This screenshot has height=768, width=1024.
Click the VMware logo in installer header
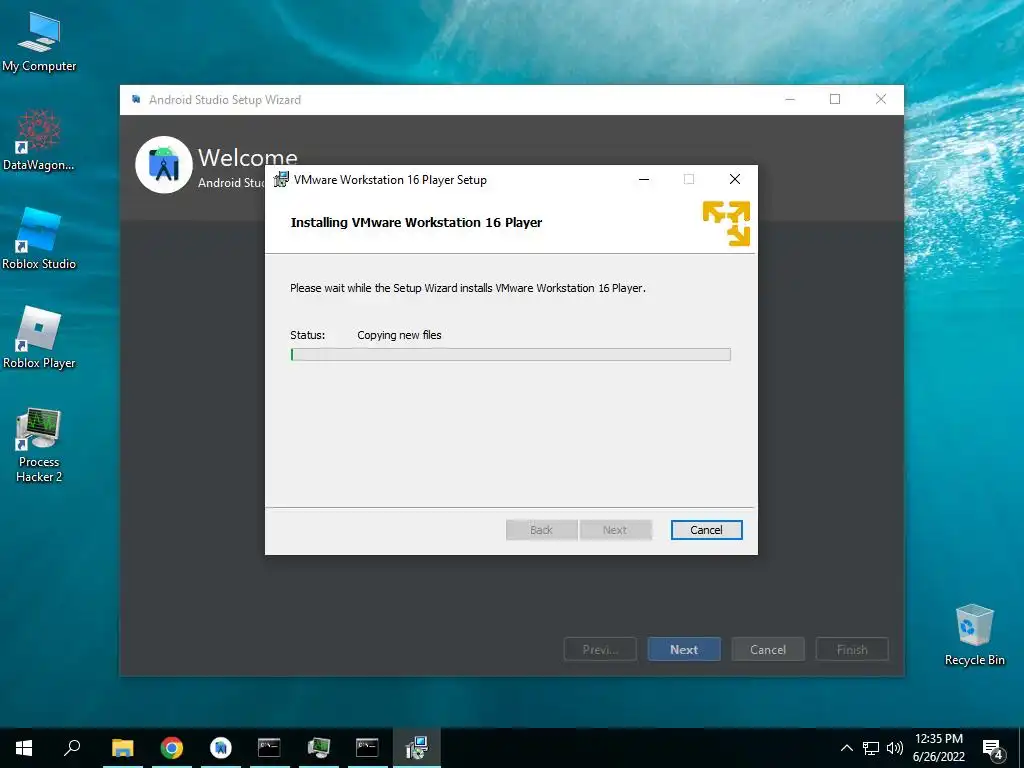pyautogui.click(x=726, y=223)
